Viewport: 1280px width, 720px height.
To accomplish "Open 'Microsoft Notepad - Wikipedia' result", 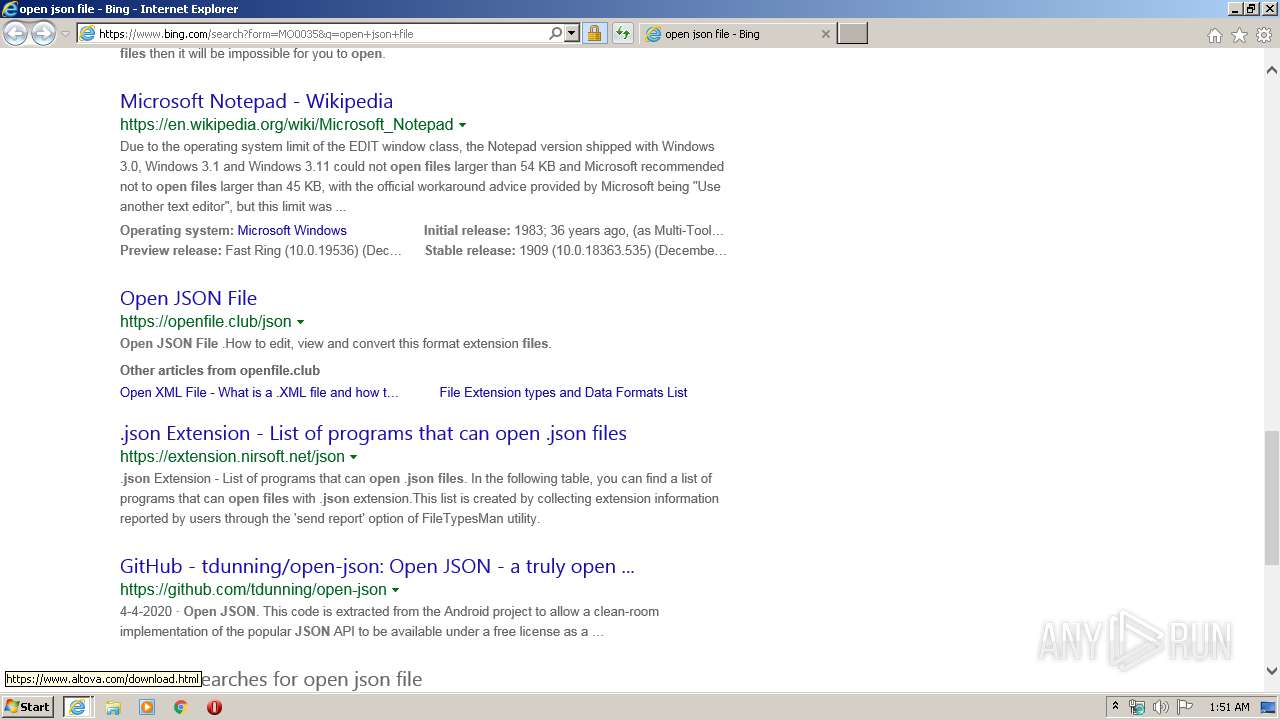I will pos(256,101).
